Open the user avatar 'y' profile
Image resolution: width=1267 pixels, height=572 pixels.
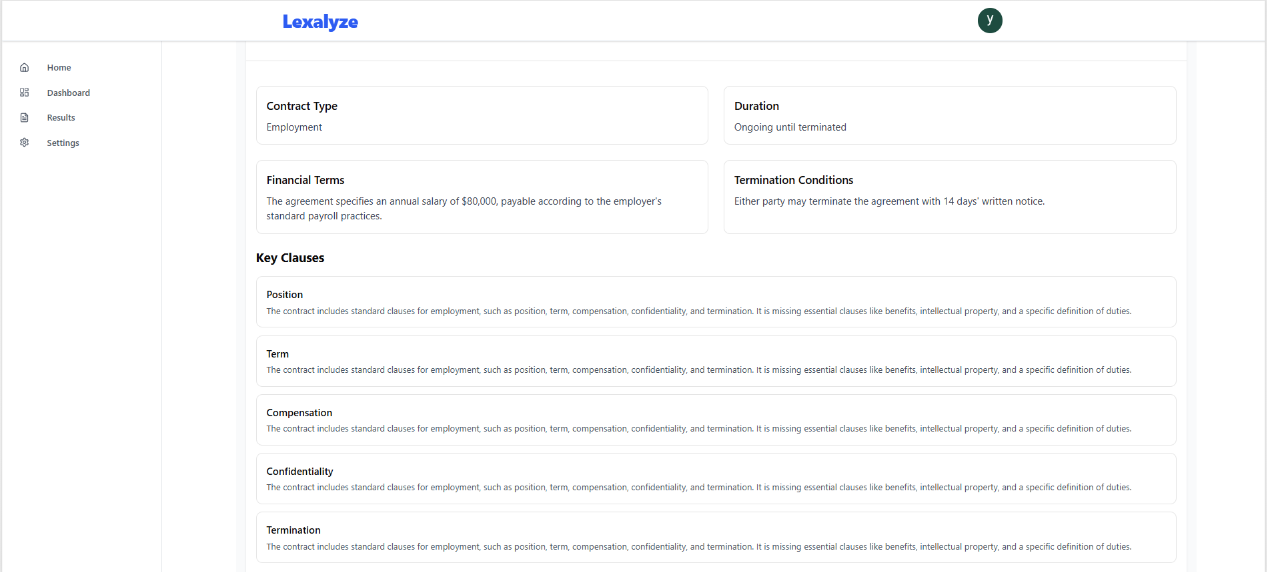tap(989, 20)
